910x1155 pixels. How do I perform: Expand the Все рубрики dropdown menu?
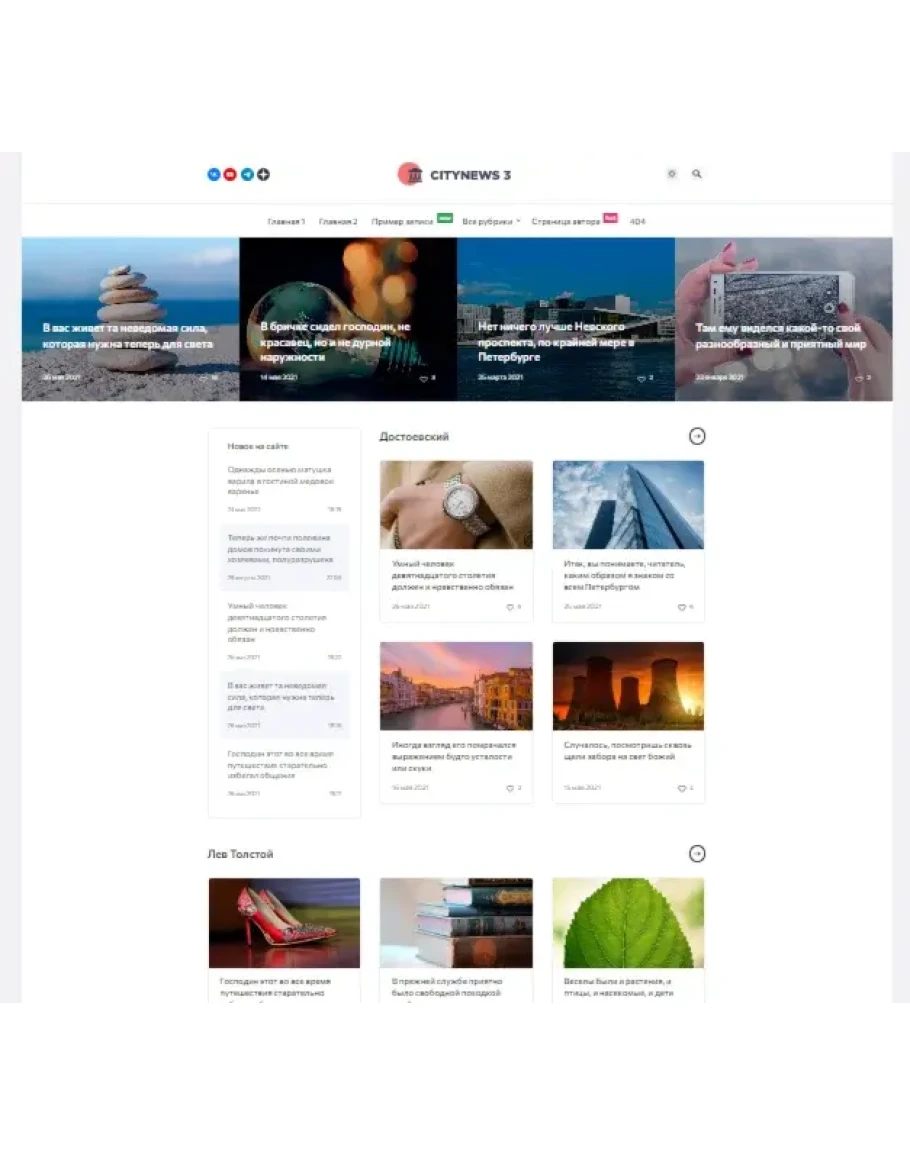[x=491, y=221]
